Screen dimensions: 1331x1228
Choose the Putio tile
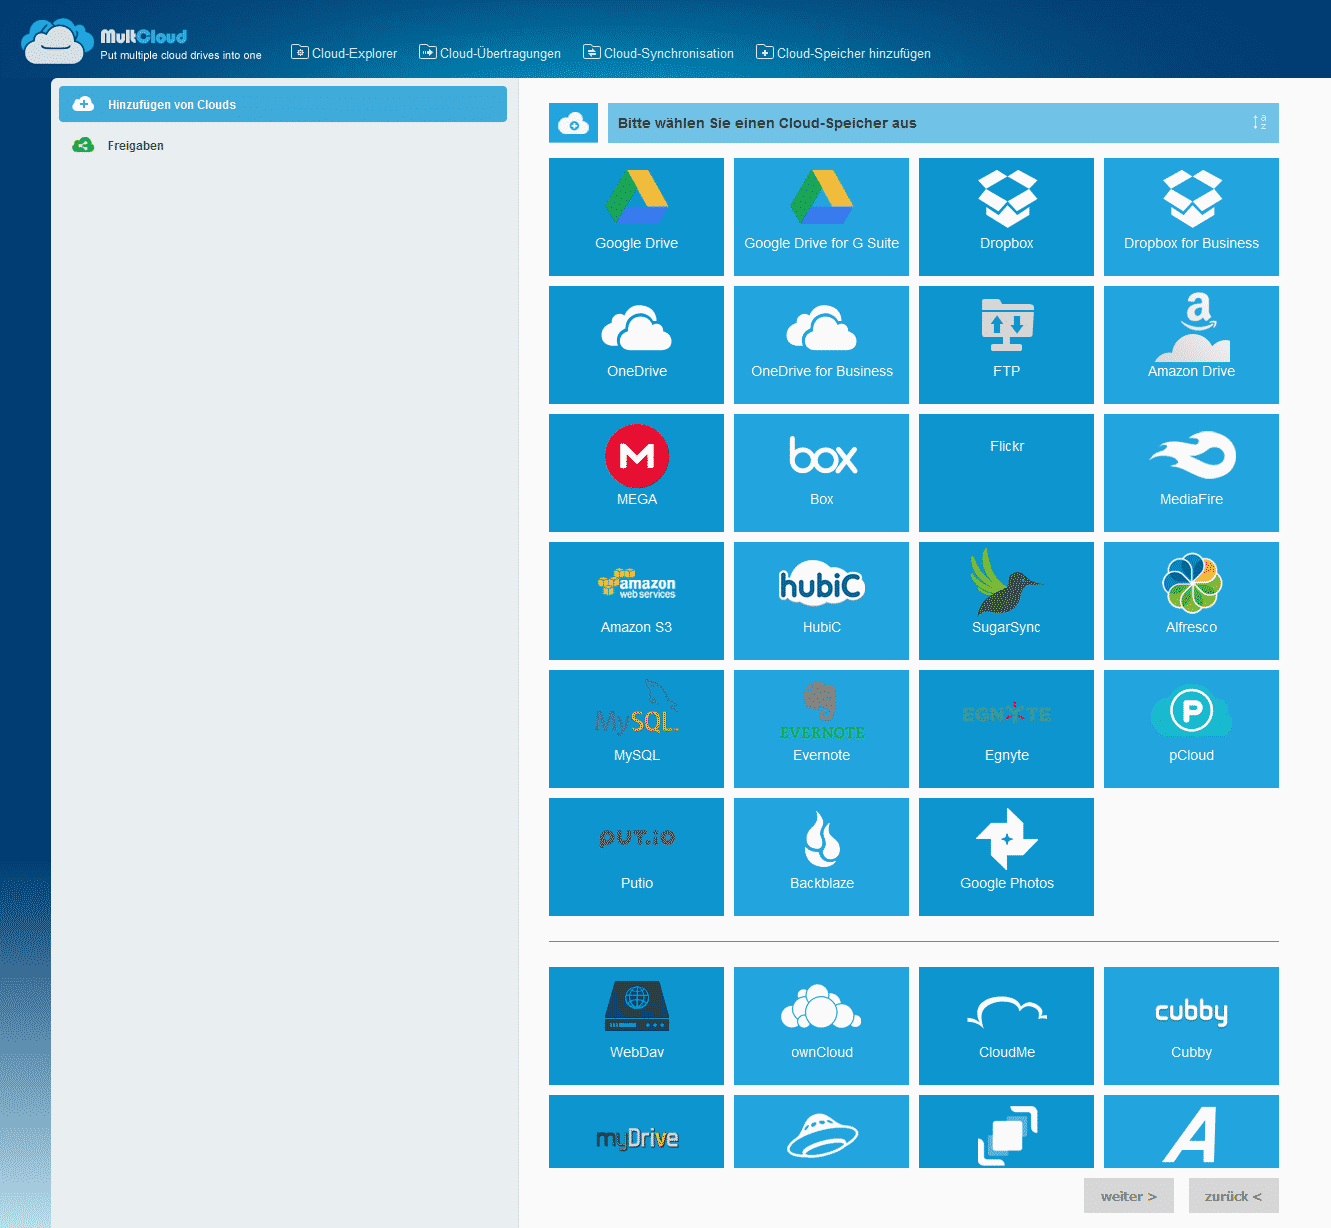(x=636, y=857)
